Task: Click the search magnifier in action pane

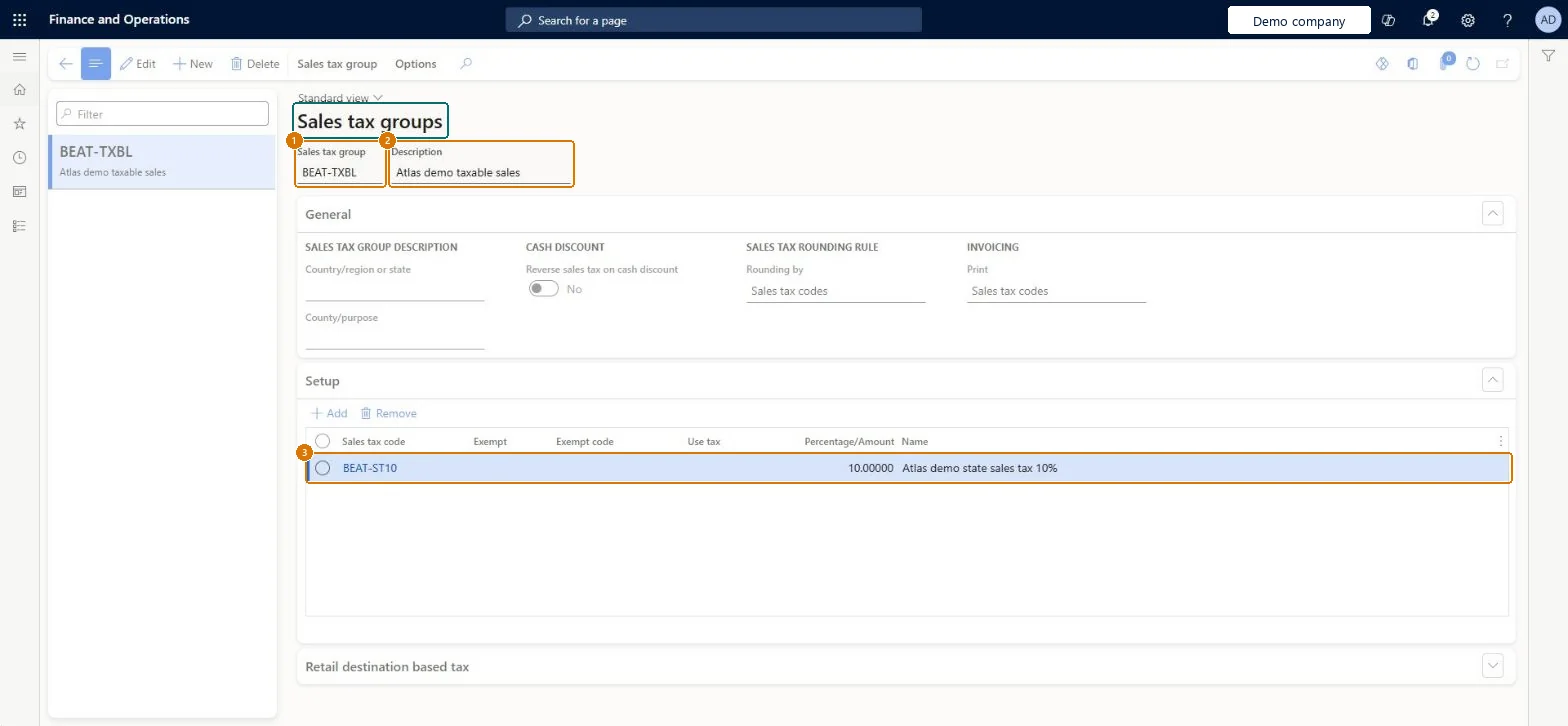Action: 466,64
